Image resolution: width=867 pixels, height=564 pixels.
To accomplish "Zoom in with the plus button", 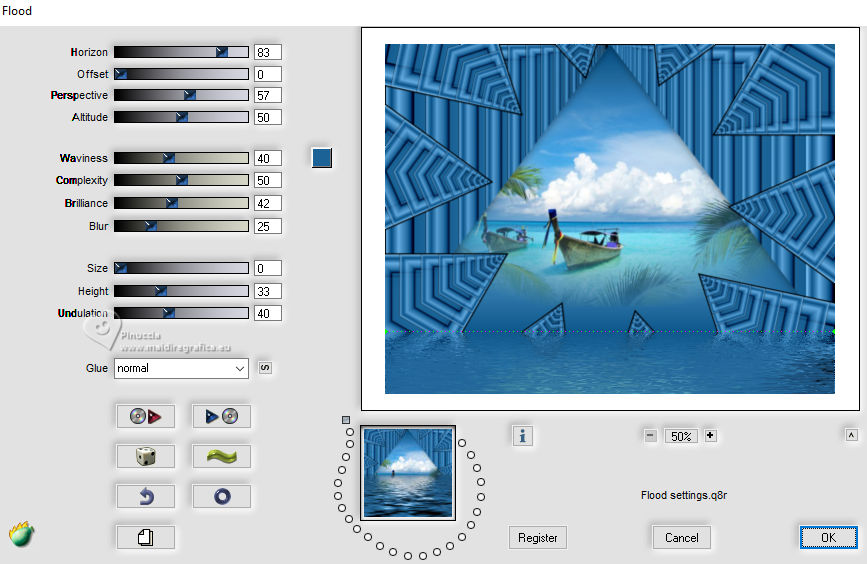I will [711, 436].
